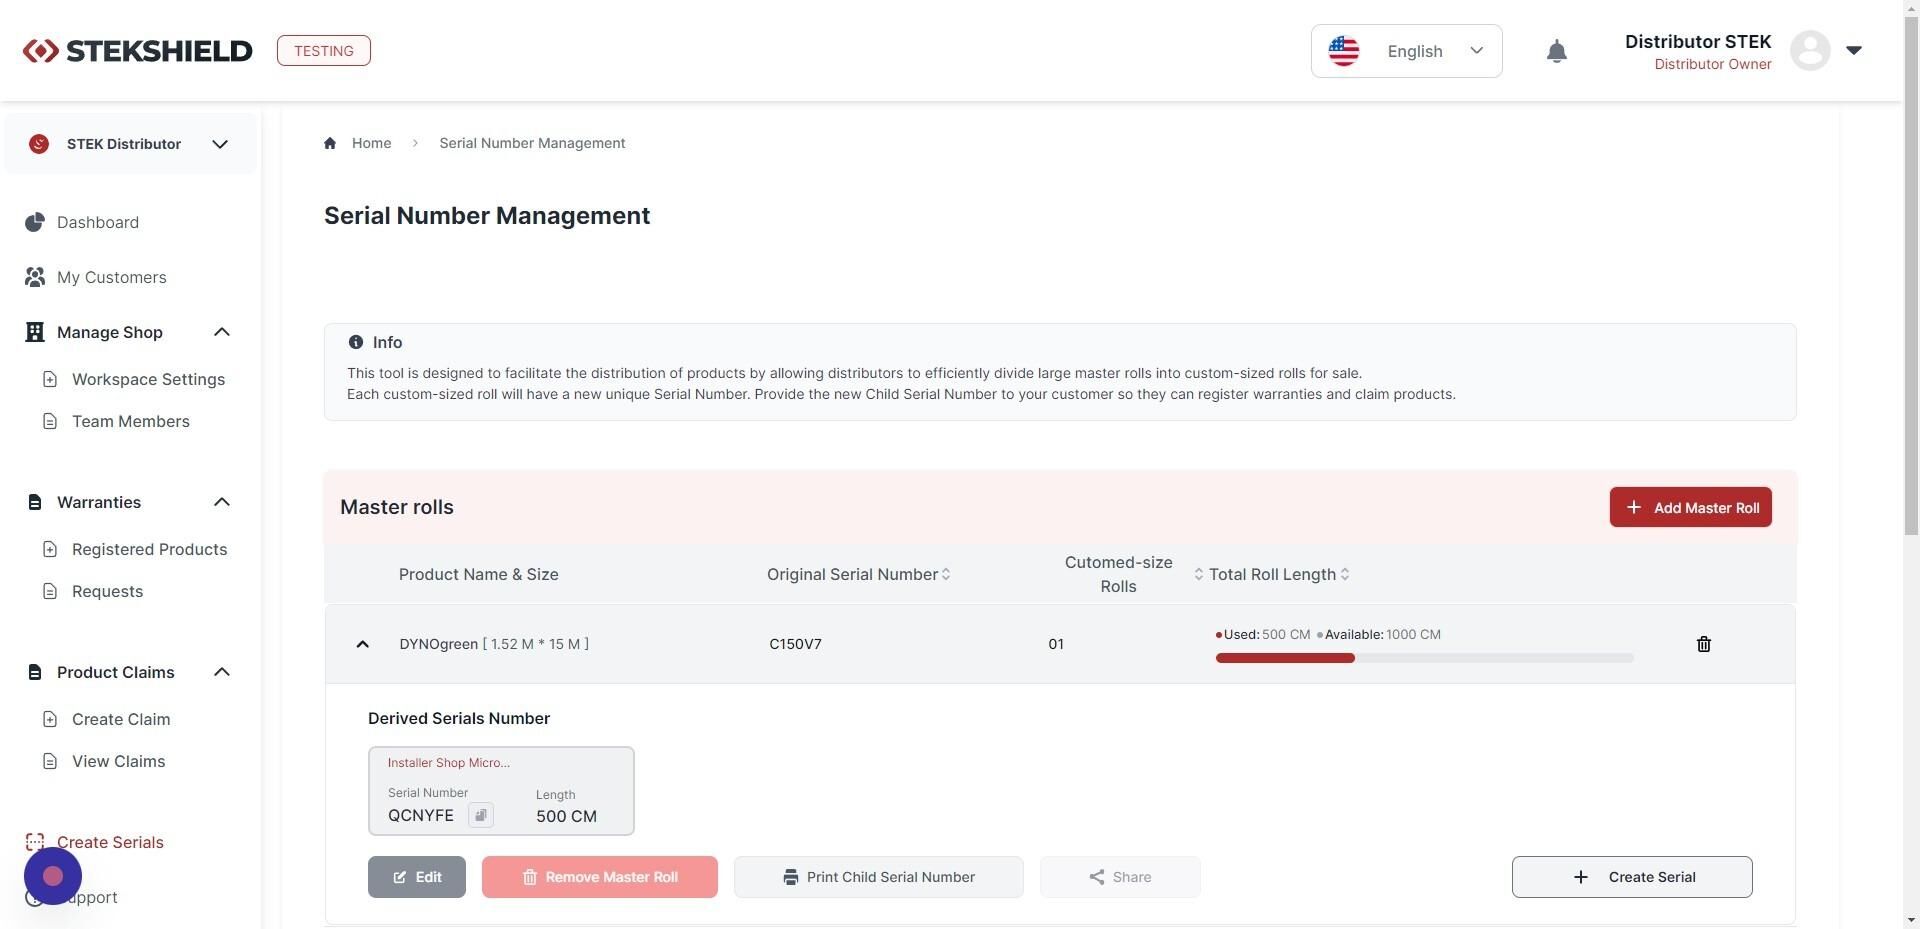1920x929 pixels.
Task: Open My Customers page
Action: (x=112, y=277)
